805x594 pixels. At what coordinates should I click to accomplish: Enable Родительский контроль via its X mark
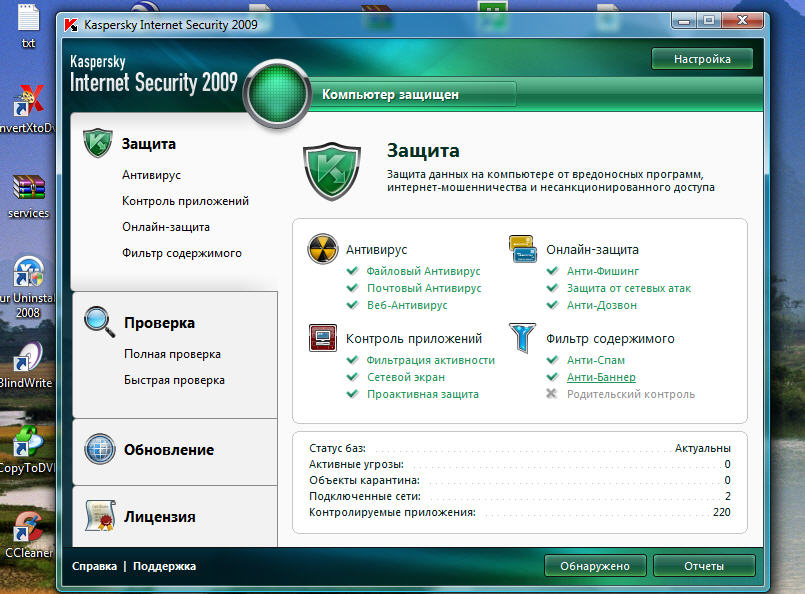[551, 394]
